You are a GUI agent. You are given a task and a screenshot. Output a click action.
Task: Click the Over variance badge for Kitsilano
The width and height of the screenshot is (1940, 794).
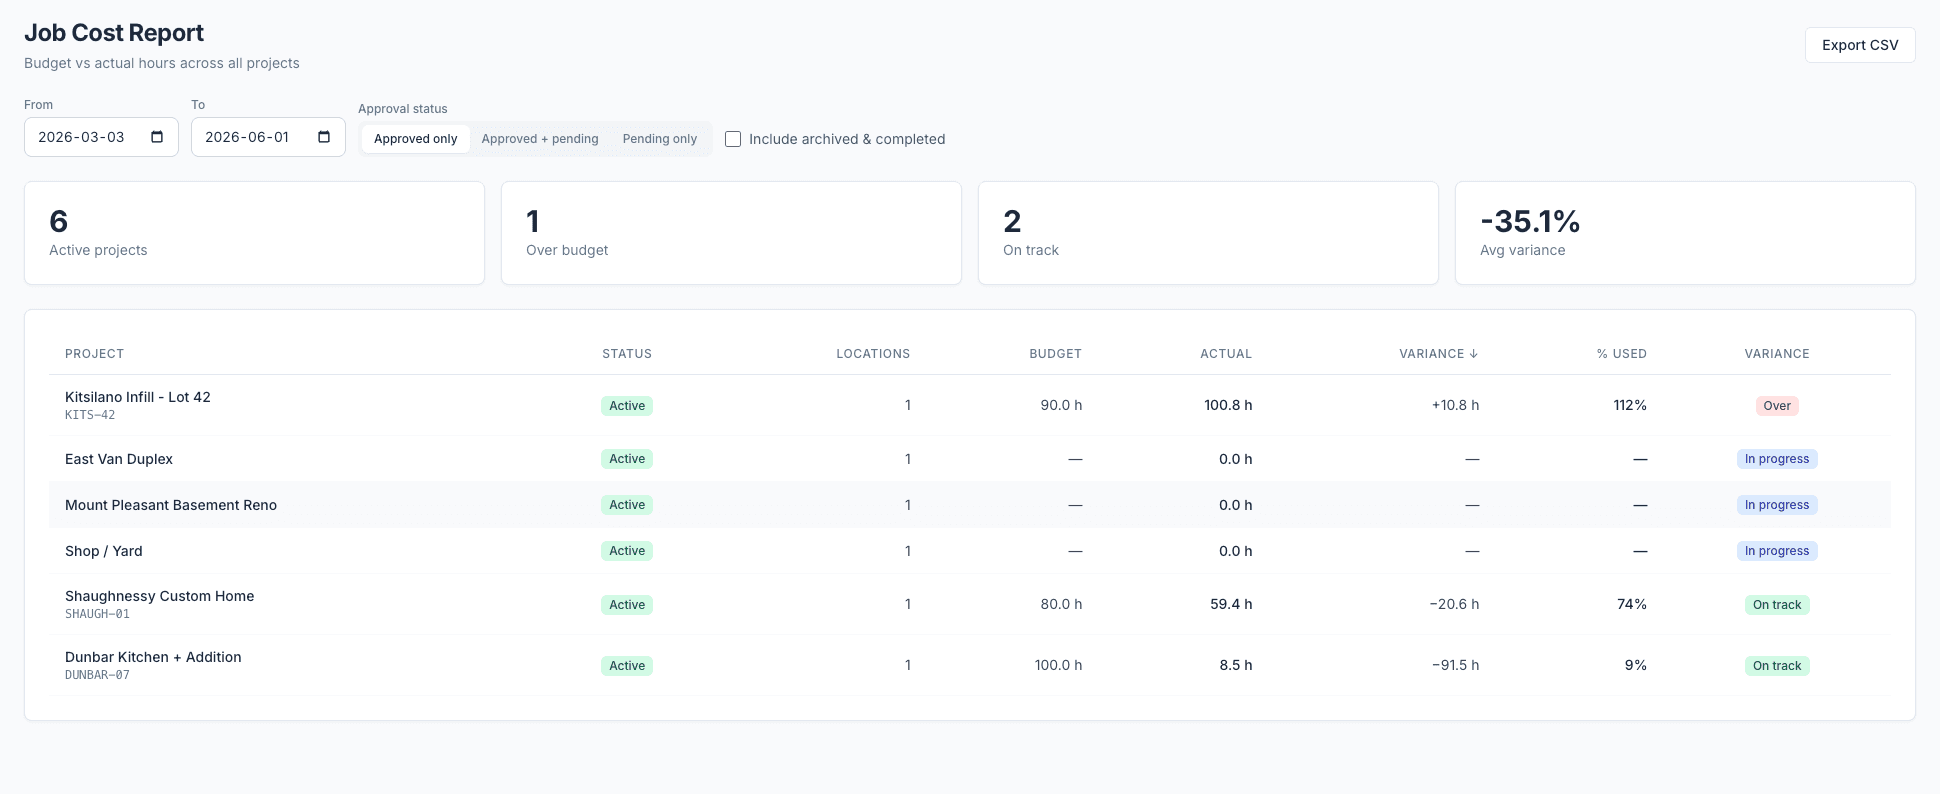pos(1777,406)
